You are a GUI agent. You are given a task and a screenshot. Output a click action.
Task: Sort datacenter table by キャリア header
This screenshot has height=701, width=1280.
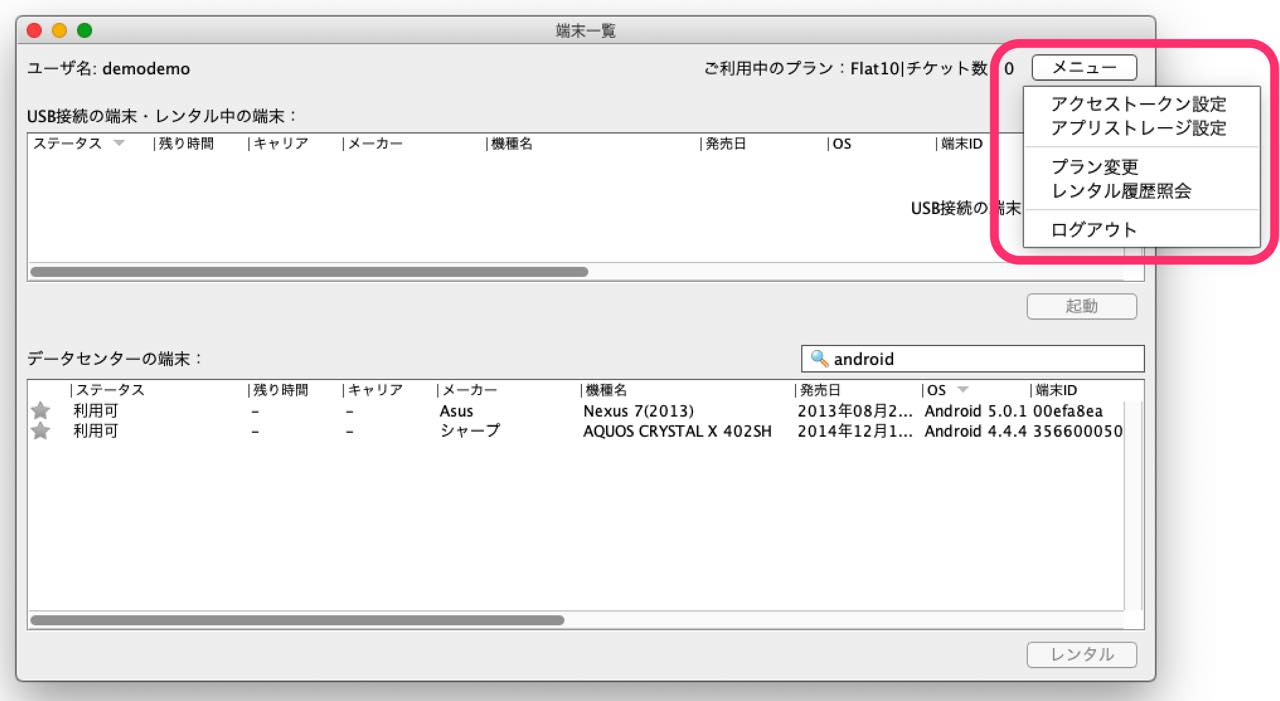tap(375, 390)
